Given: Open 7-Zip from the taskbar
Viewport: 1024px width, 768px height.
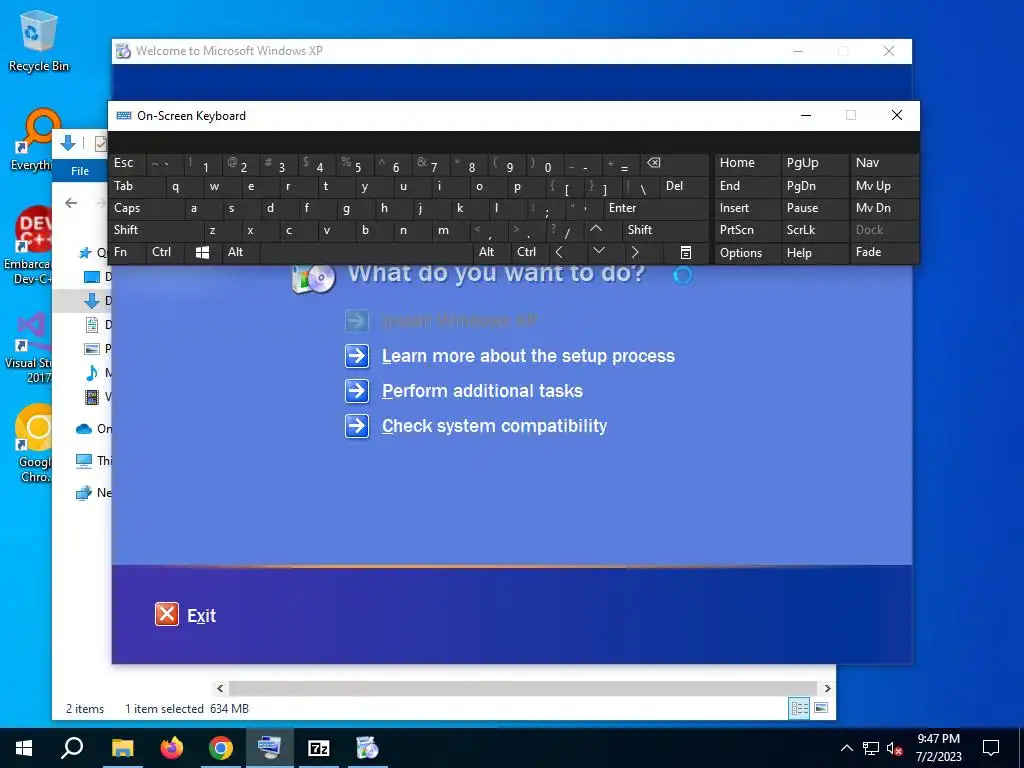Looking at the screenshot, I should coord(319,748).
